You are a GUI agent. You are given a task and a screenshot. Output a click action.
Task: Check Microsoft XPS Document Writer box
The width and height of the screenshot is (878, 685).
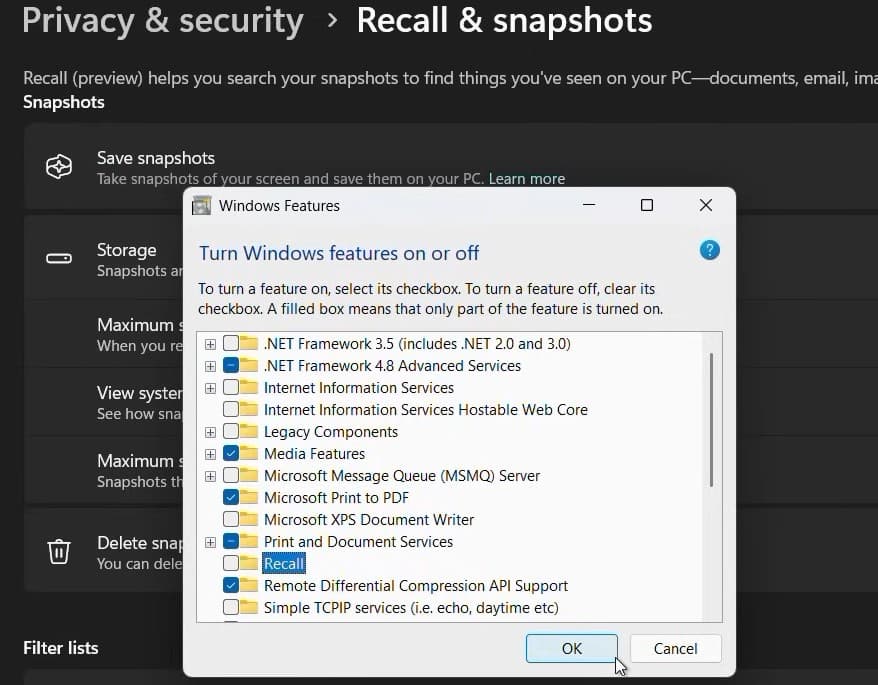pyautogui.click(x=231, y=520)
